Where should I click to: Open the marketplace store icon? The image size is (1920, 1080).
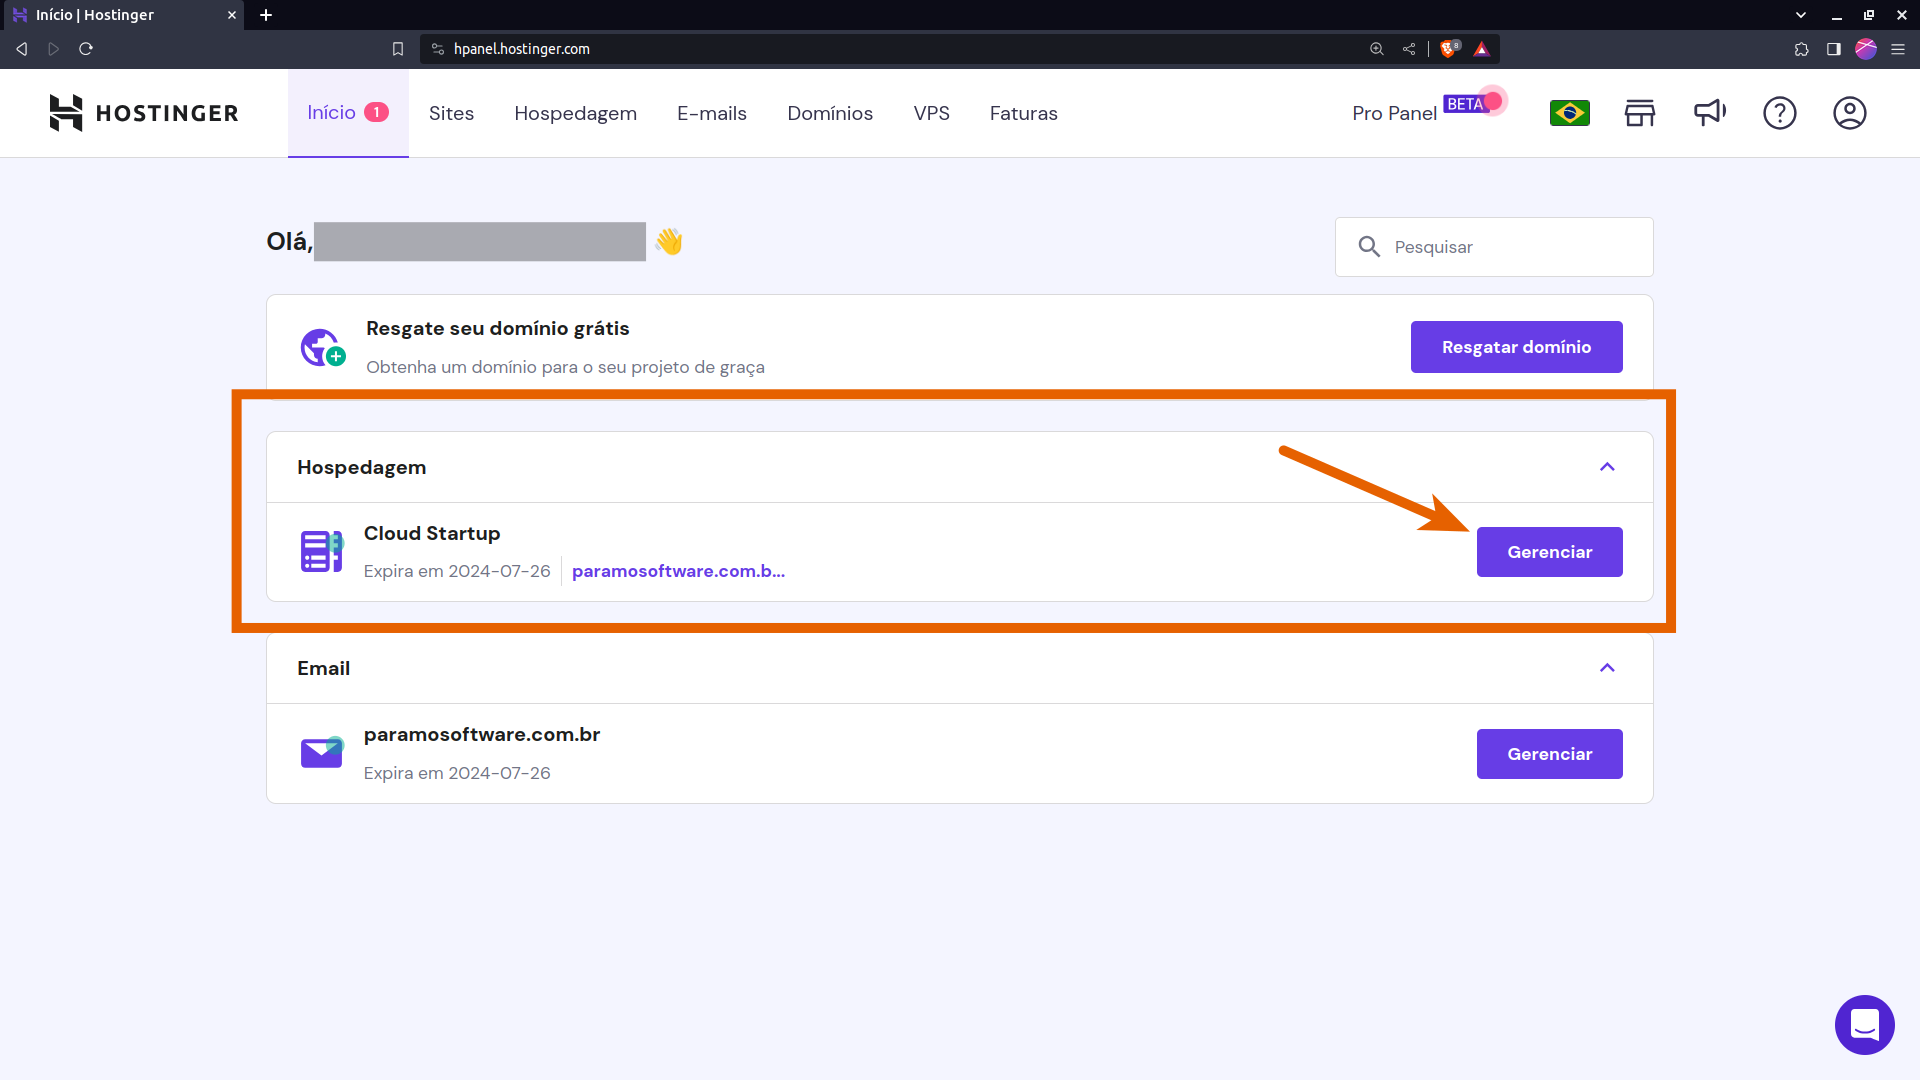1639,113
